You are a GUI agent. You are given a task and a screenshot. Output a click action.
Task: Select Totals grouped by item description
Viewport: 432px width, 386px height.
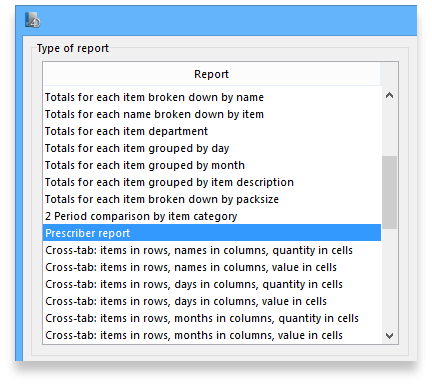(212, 182)
